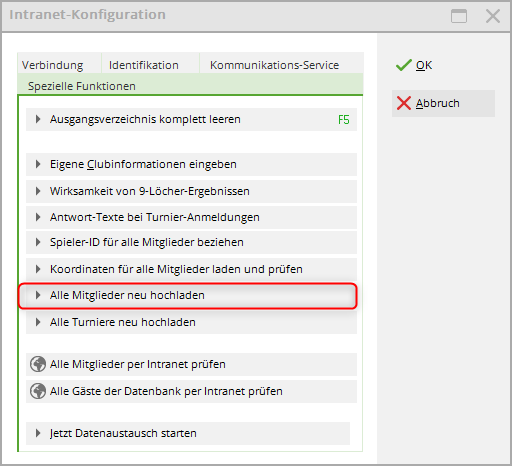Click arrow icon next to Jetzt Datenaustausch starten
Viewport: 512px width, 466px height.
point(38,433)
